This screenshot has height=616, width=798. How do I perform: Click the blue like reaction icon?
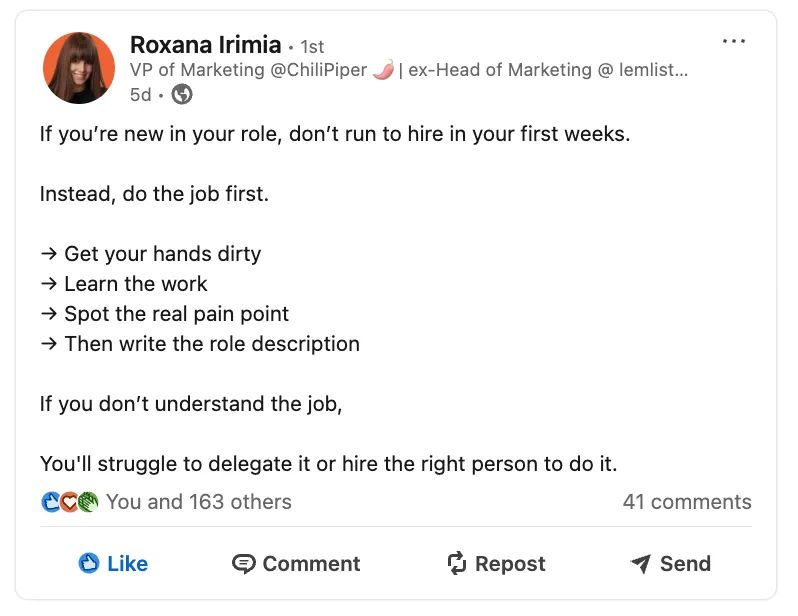[51, 502]
